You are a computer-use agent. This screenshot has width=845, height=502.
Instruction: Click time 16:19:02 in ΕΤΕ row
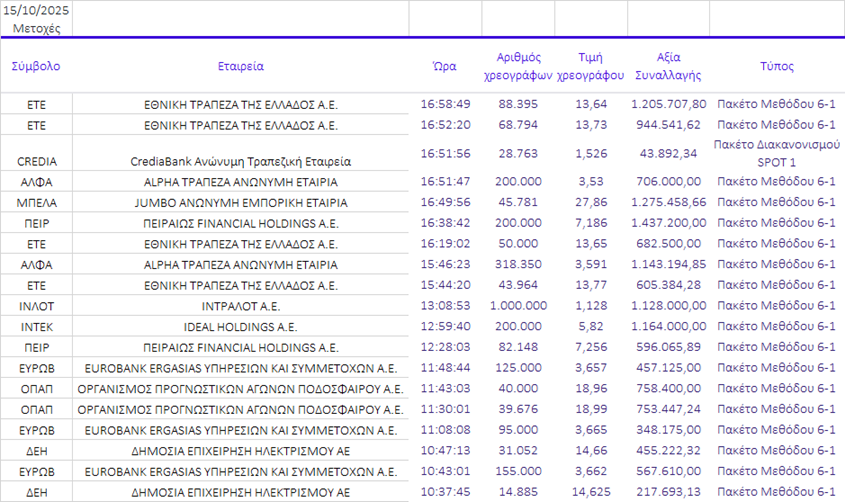point(445,243)
